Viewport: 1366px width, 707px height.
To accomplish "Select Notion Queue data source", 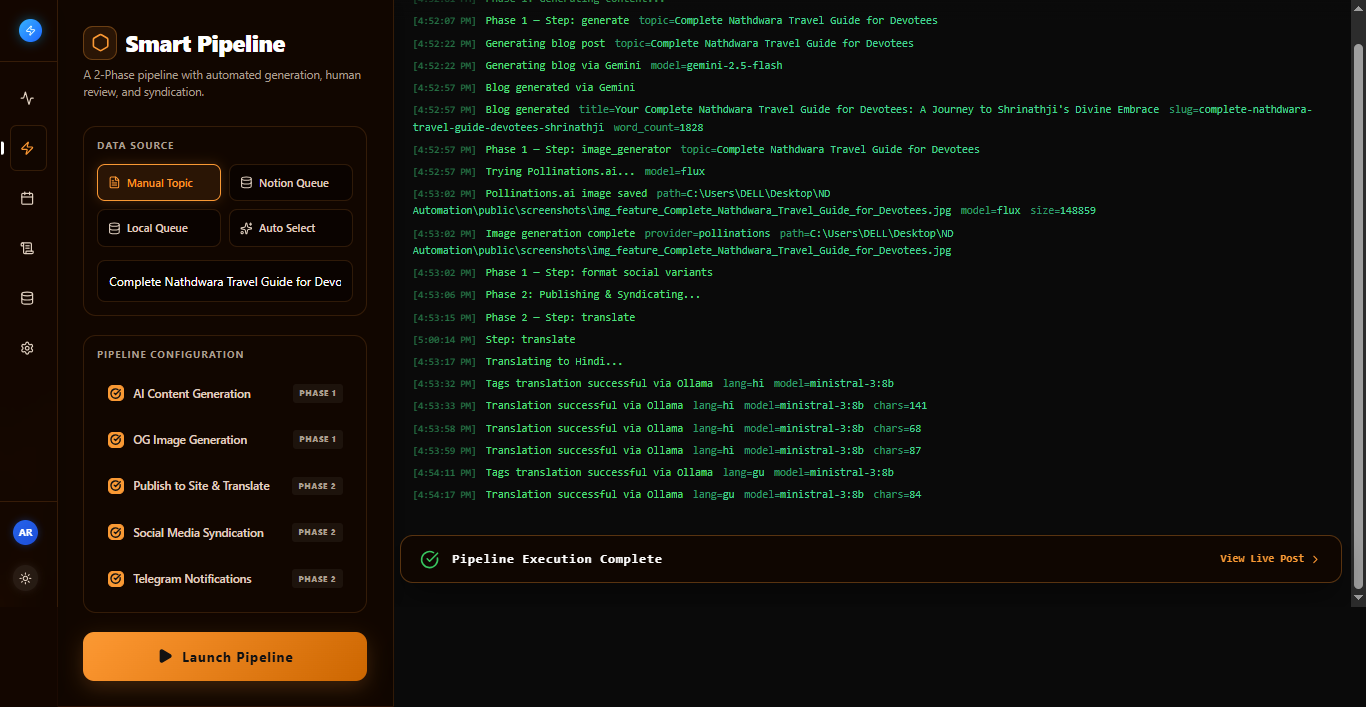I will click(291, 183).
